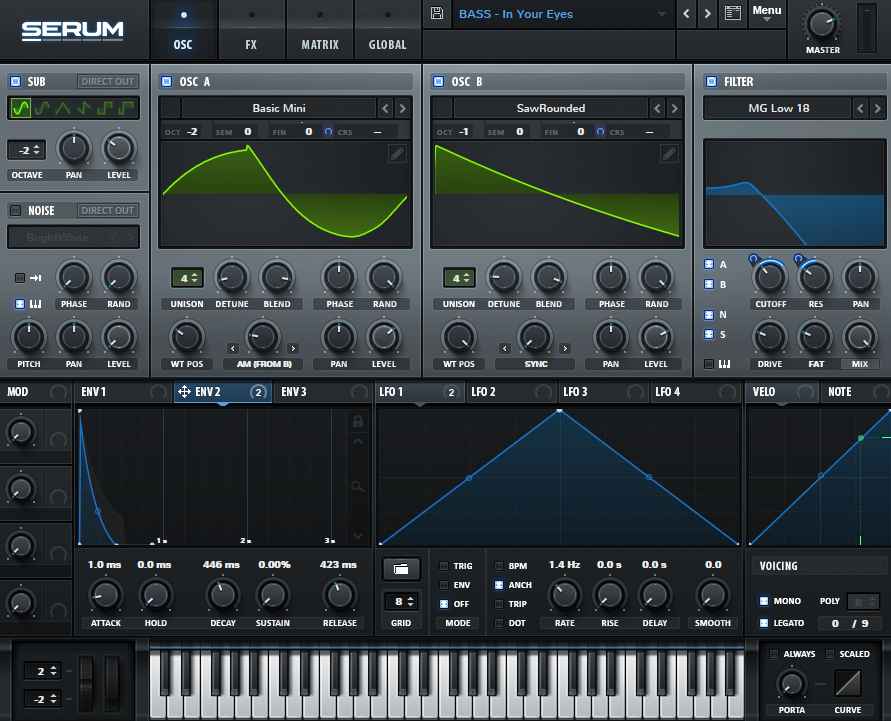Click the LFO 1 peak node

pos(560,410)
